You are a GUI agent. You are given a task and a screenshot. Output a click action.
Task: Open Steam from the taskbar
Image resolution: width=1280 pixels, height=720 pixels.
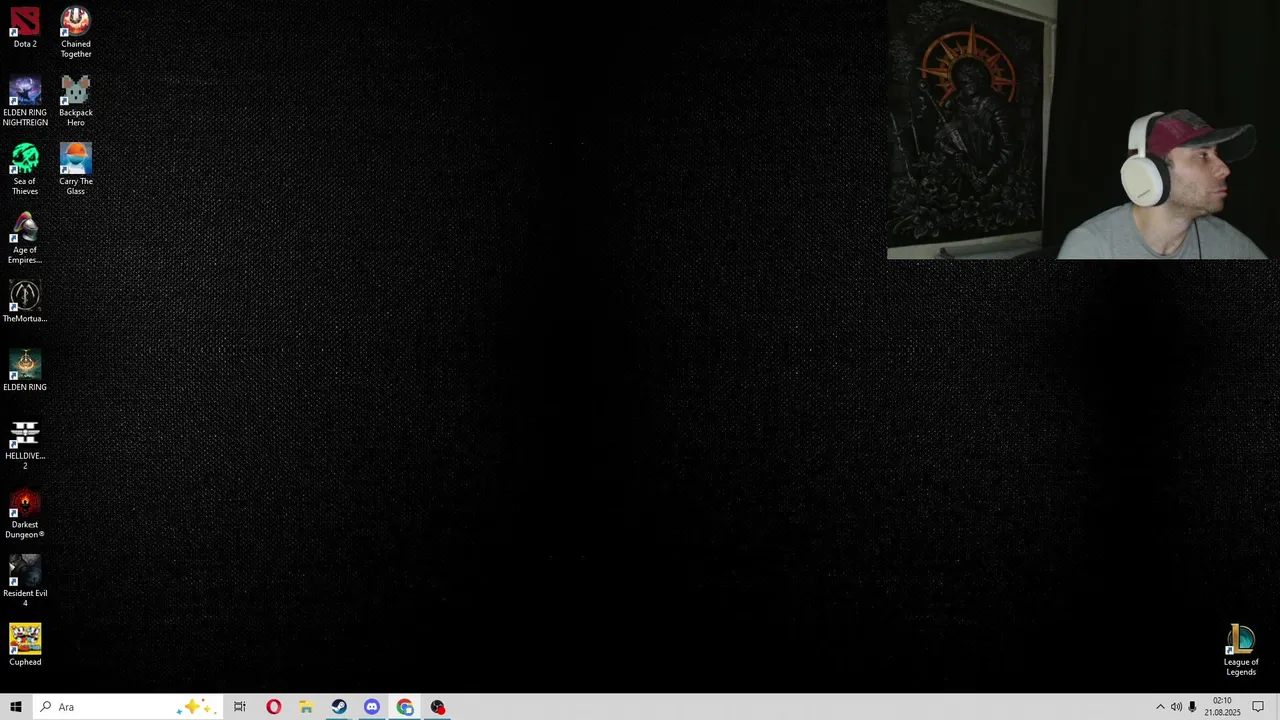click(339, 707)
